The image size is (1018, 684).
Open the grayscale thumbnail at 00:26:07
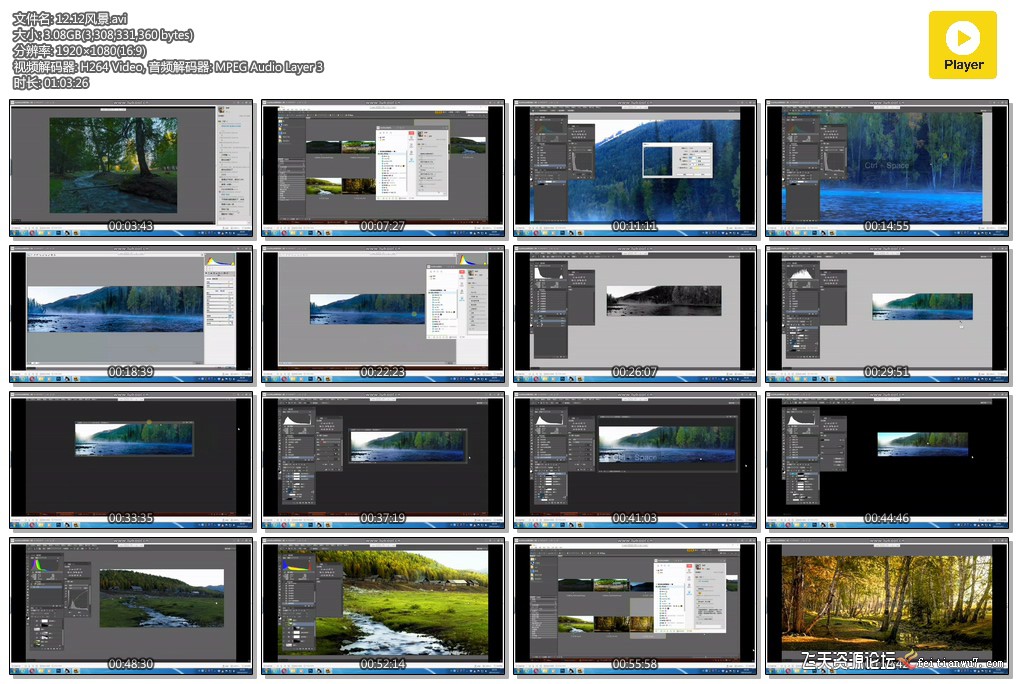(635, 314)
